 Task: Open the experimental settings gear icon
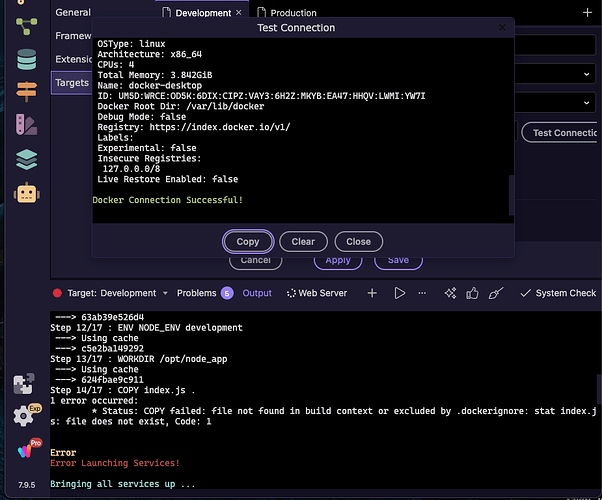(25, 415)
